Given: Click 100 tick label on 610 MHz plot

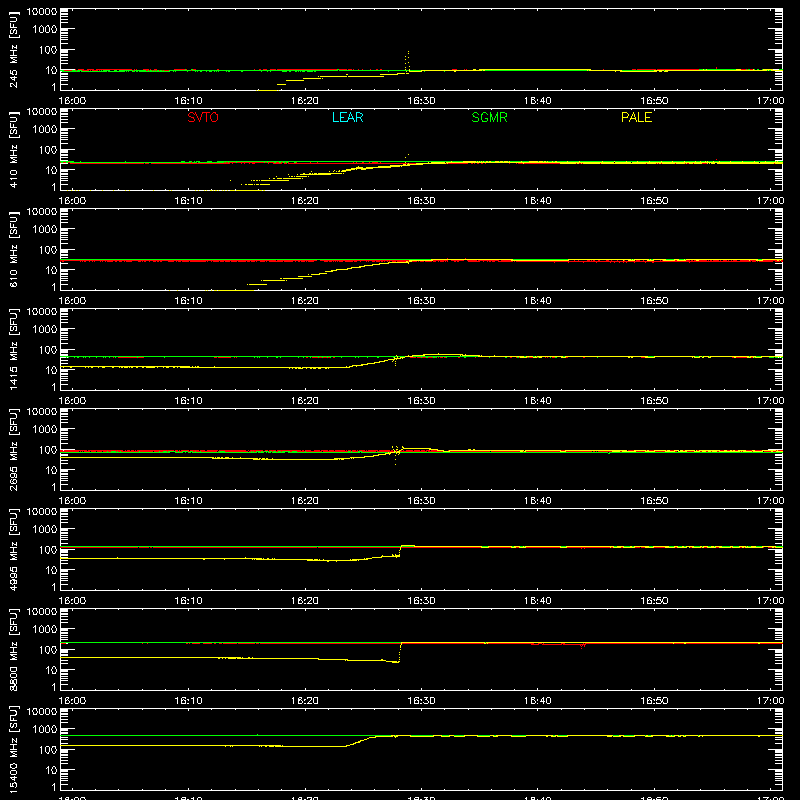Looking at the screenshot, I should coord(48,249).
